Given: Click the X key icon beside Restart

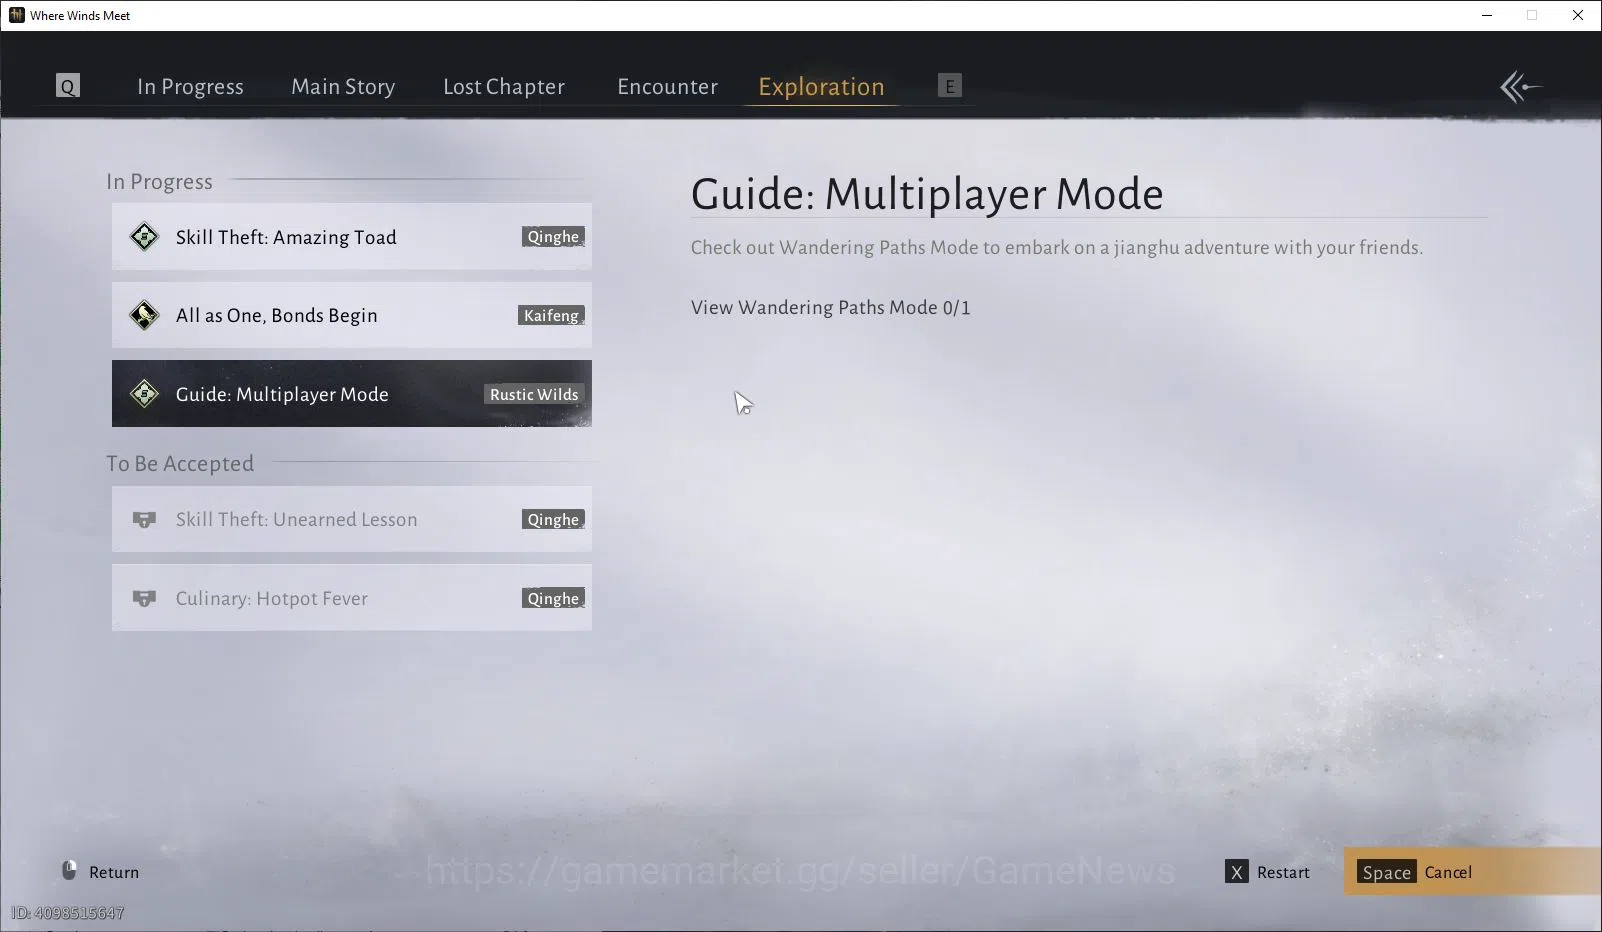Looking at the screenshot, I should pyautogui.click(x=1236, y=872).
